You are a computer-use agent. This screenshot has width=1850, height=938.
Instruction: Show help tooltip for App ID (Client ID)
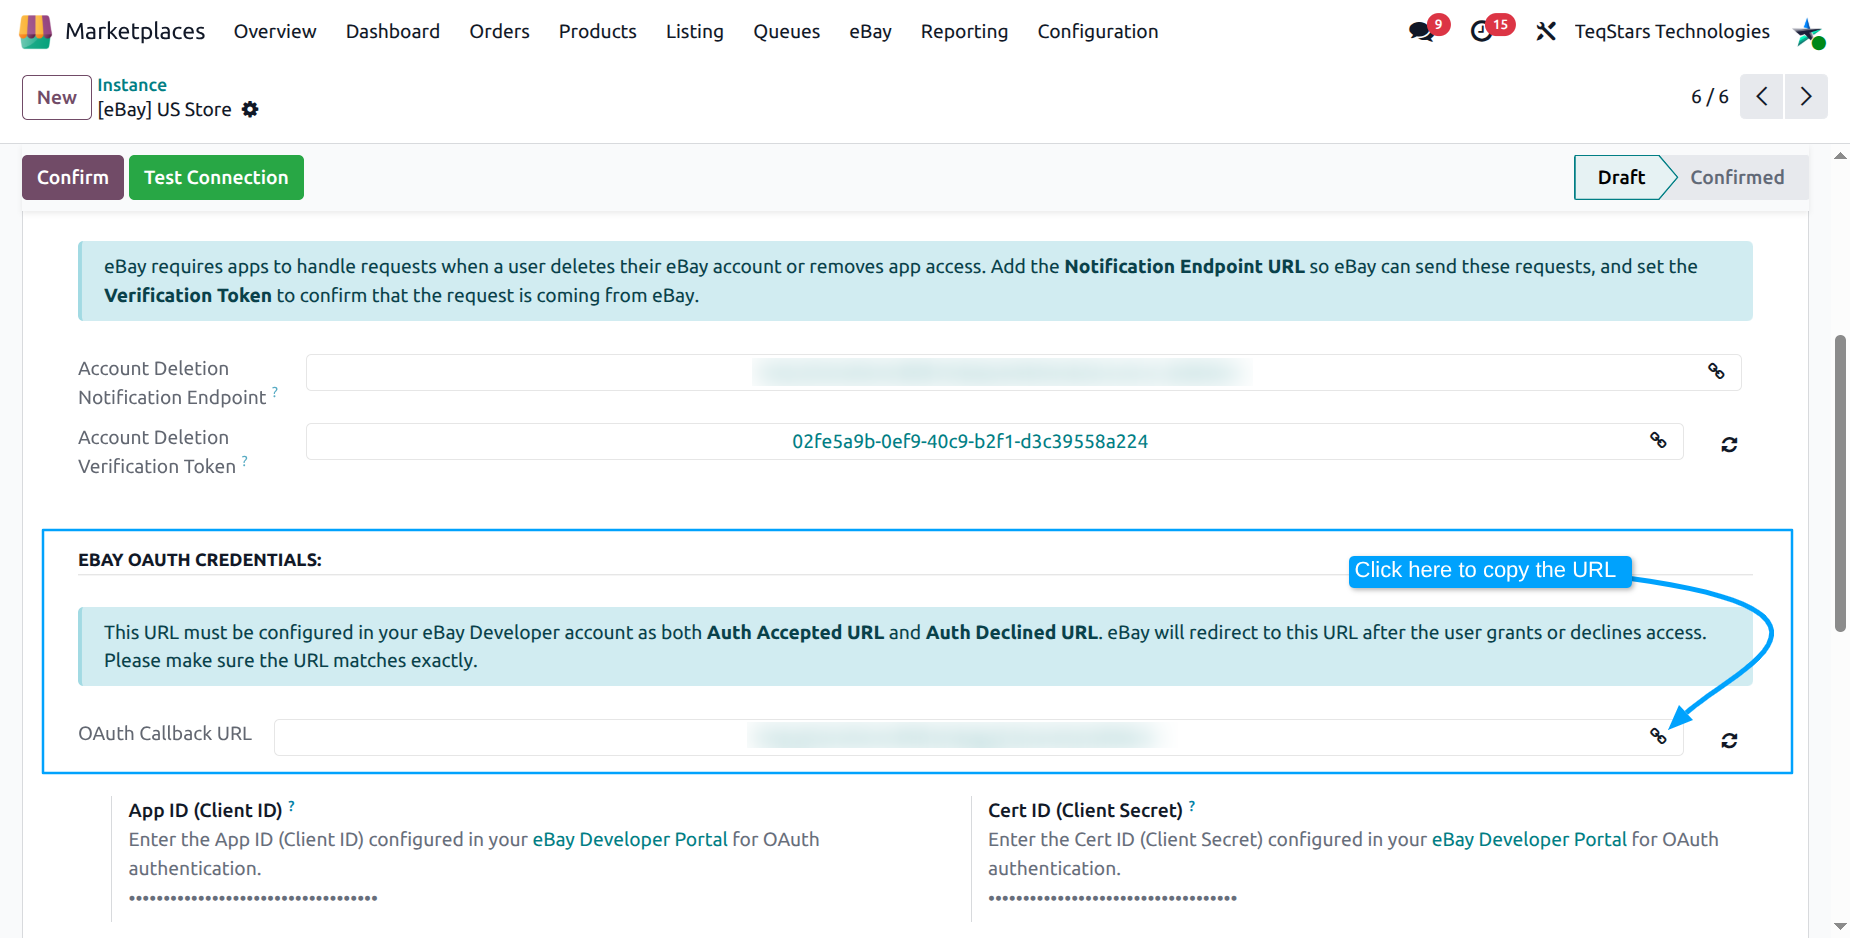click(291, 805)
